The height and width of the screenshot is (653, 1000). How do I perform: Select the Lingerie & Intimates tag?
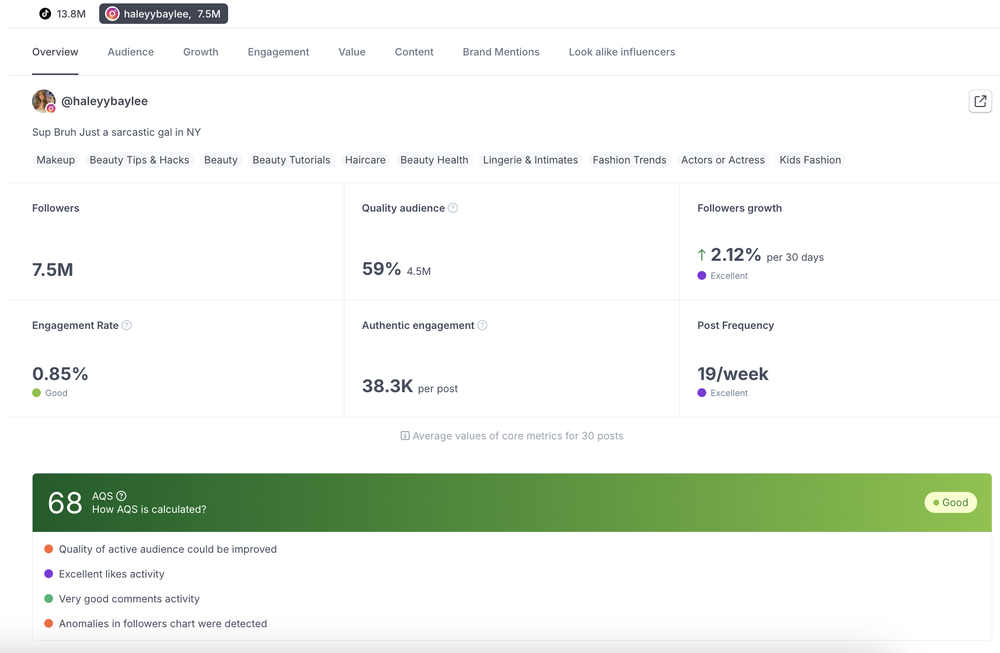[531, 160]
